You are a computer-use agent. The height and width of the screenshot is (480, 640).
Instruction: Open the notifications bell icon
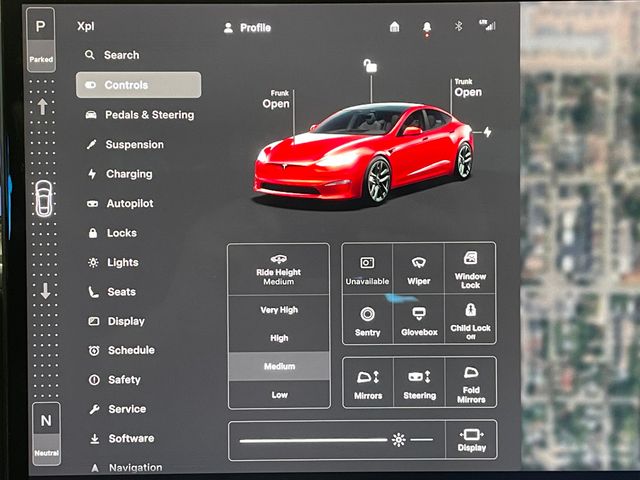pyautogui.click(x=427, y=27)
